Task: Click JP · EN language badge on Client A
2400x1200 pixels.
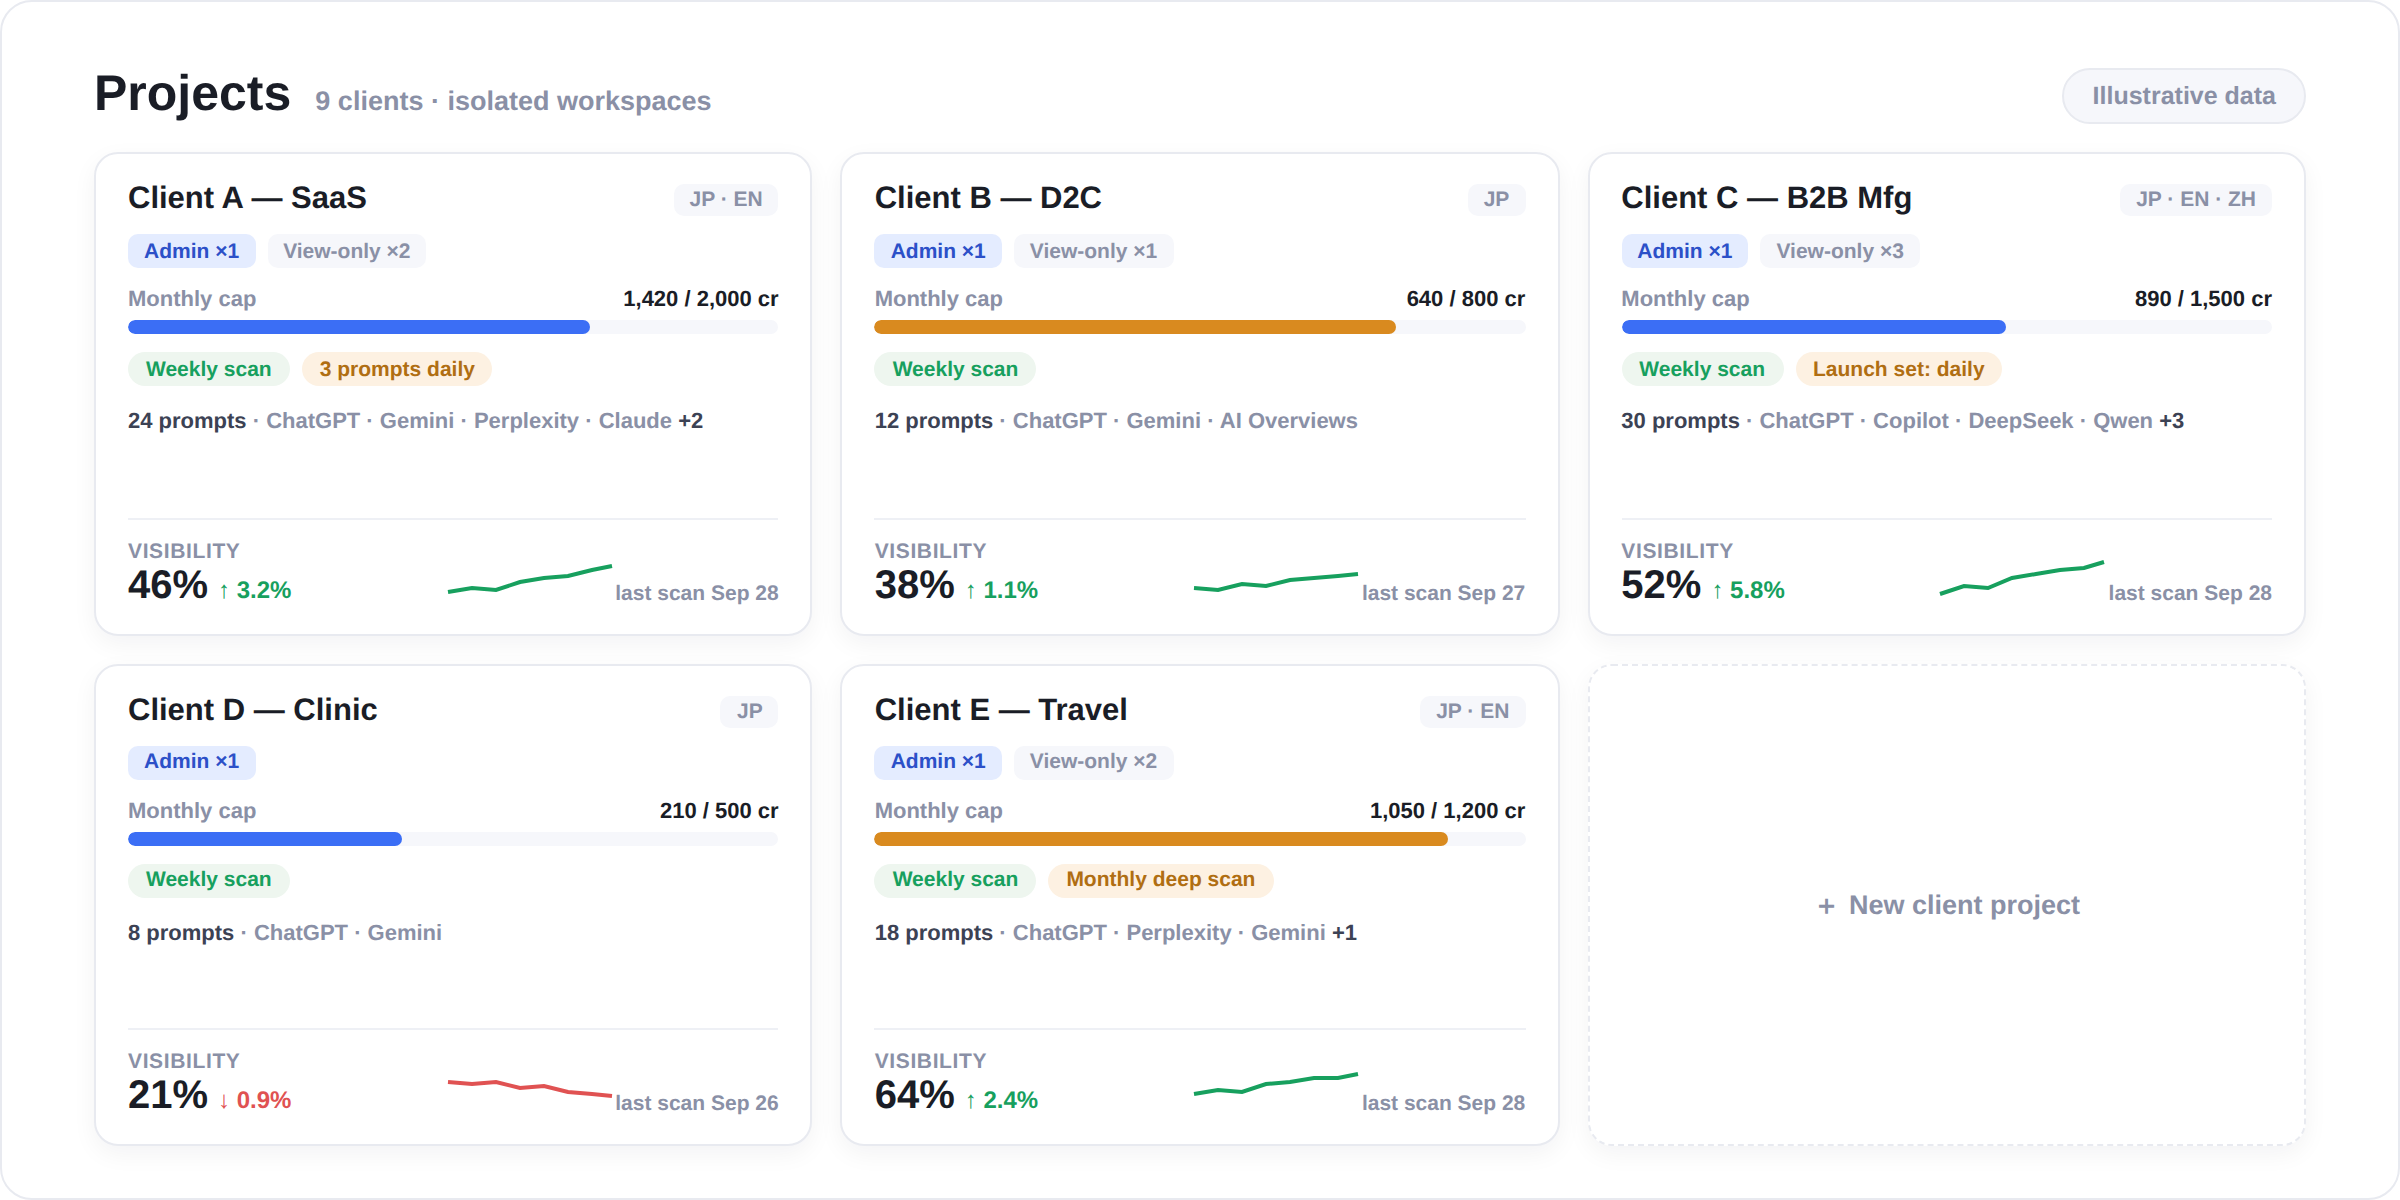Action: [x=726, y=199]
